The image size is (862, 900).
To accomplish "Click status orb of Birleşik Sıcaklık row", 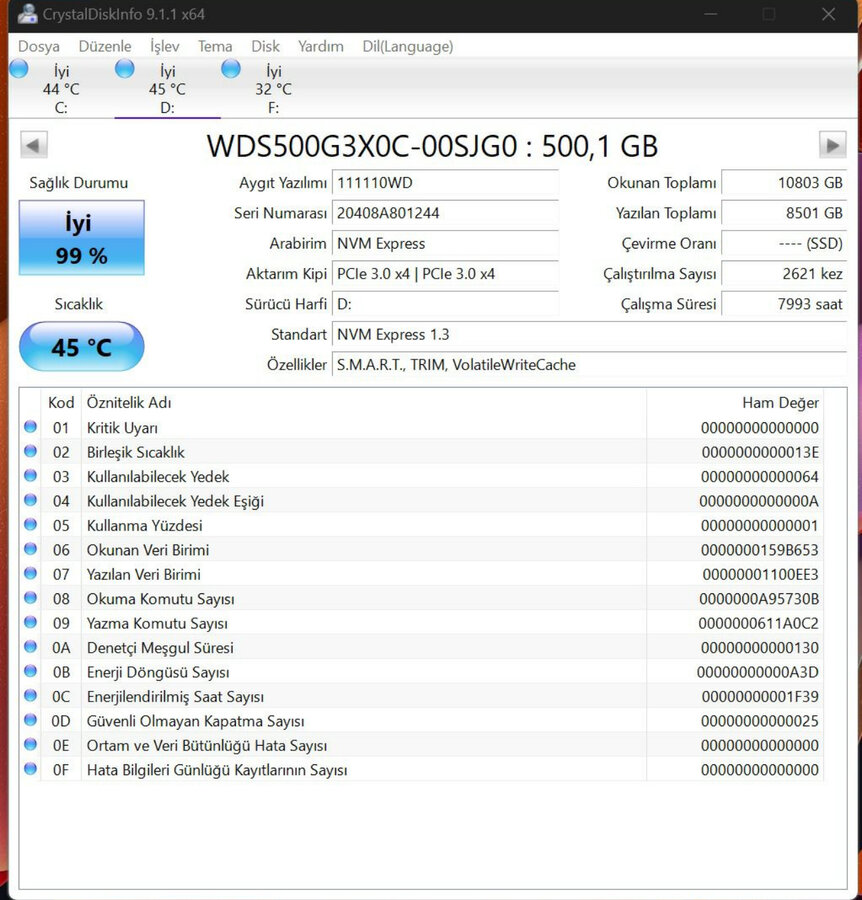I will (30, 451).
